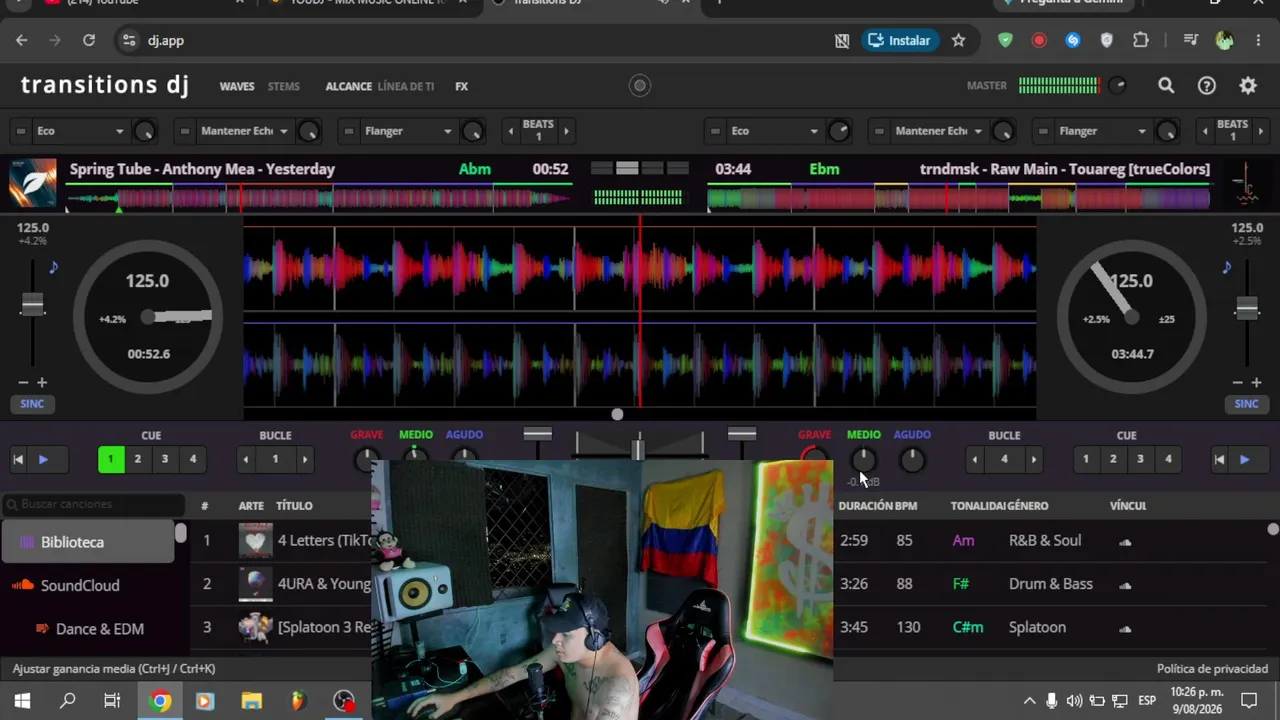Open the left deck Eco effect dropdown
This screenshot has height=720, width=1280.
coord(80,131)
